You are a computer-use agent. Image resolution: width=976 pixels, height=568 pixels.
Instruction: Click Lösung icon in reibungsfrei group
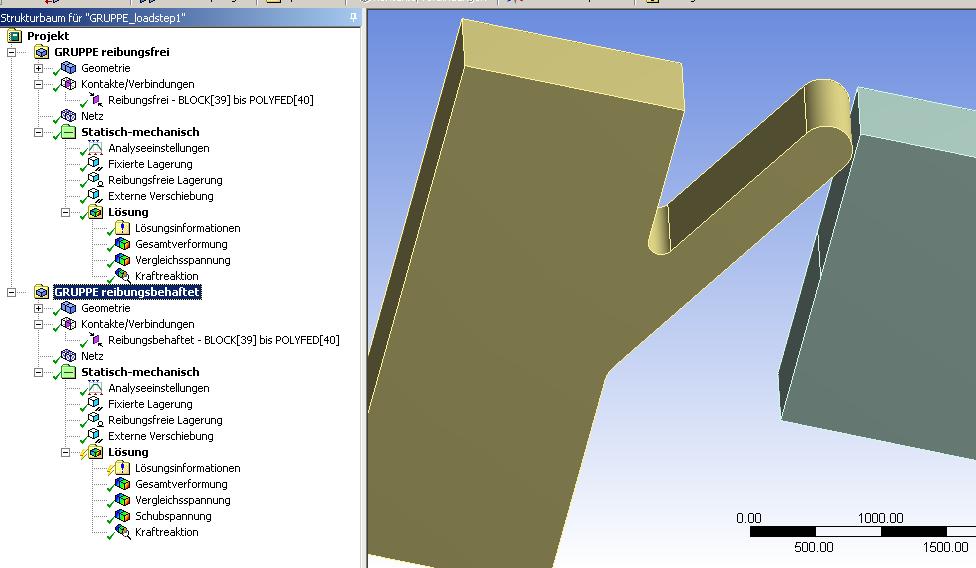tap(95, 212)
